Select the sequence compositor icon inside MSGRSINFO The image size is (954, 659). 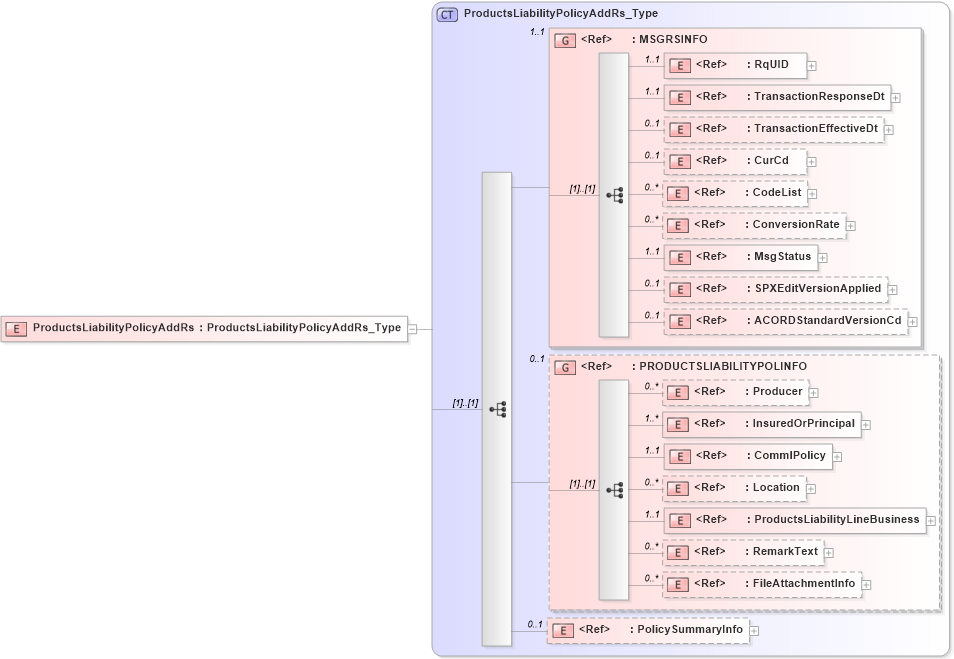617,194
